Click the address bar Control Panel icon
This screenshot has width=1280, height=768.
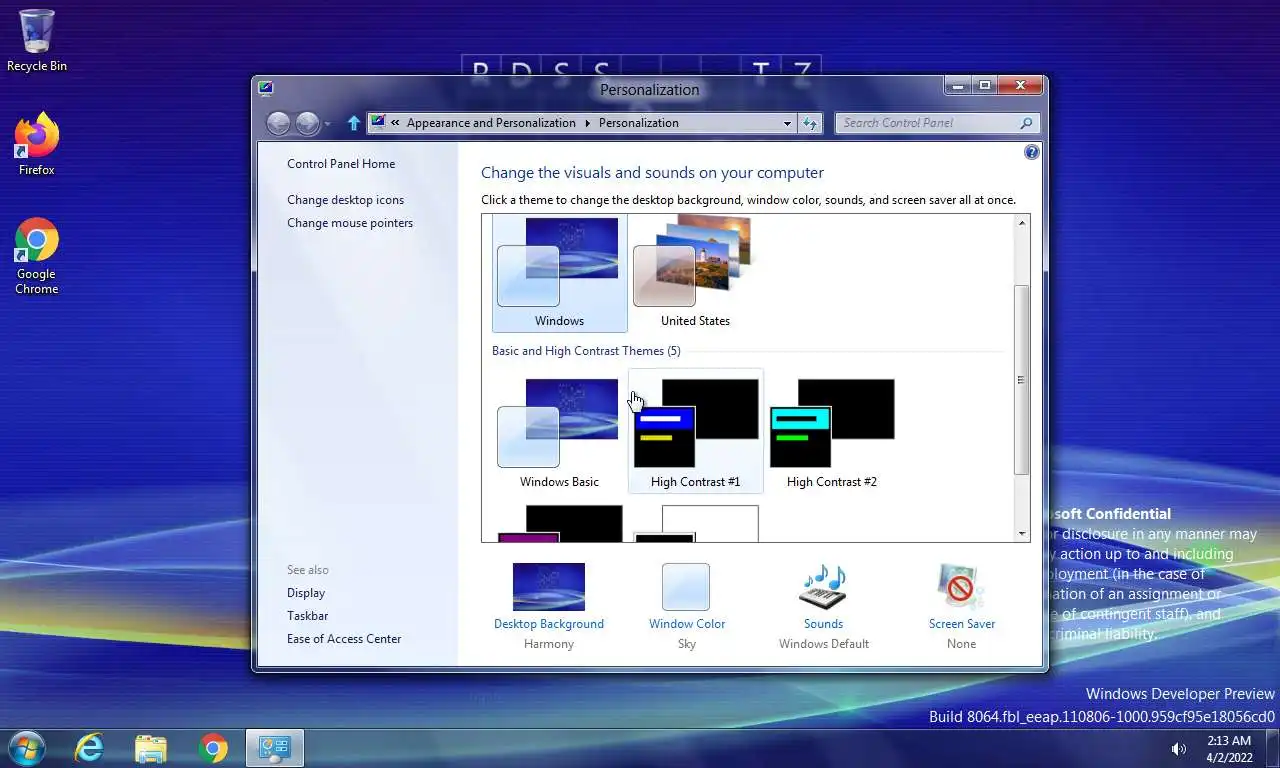[377, 123]
